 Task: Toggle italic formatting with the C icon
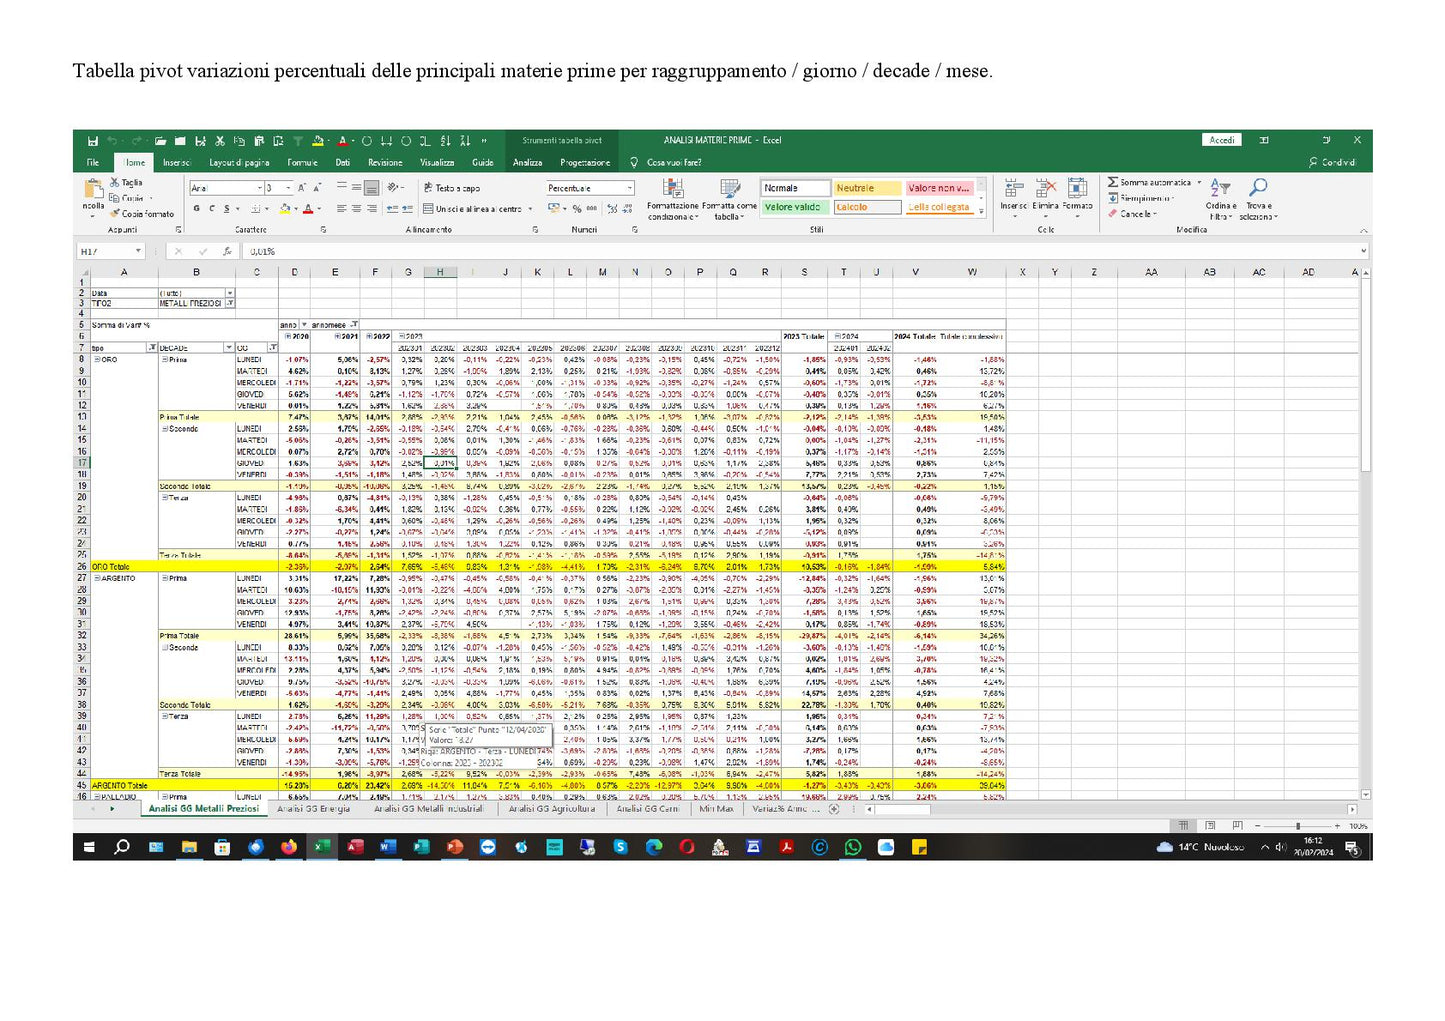click(213, 208)
